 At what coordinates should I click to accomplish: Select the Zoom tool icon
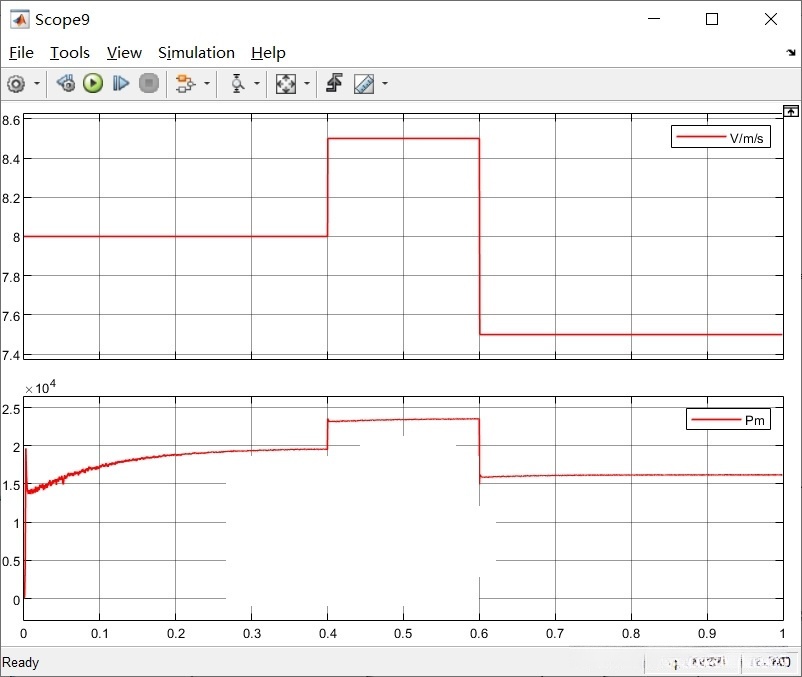coord(237,84)
